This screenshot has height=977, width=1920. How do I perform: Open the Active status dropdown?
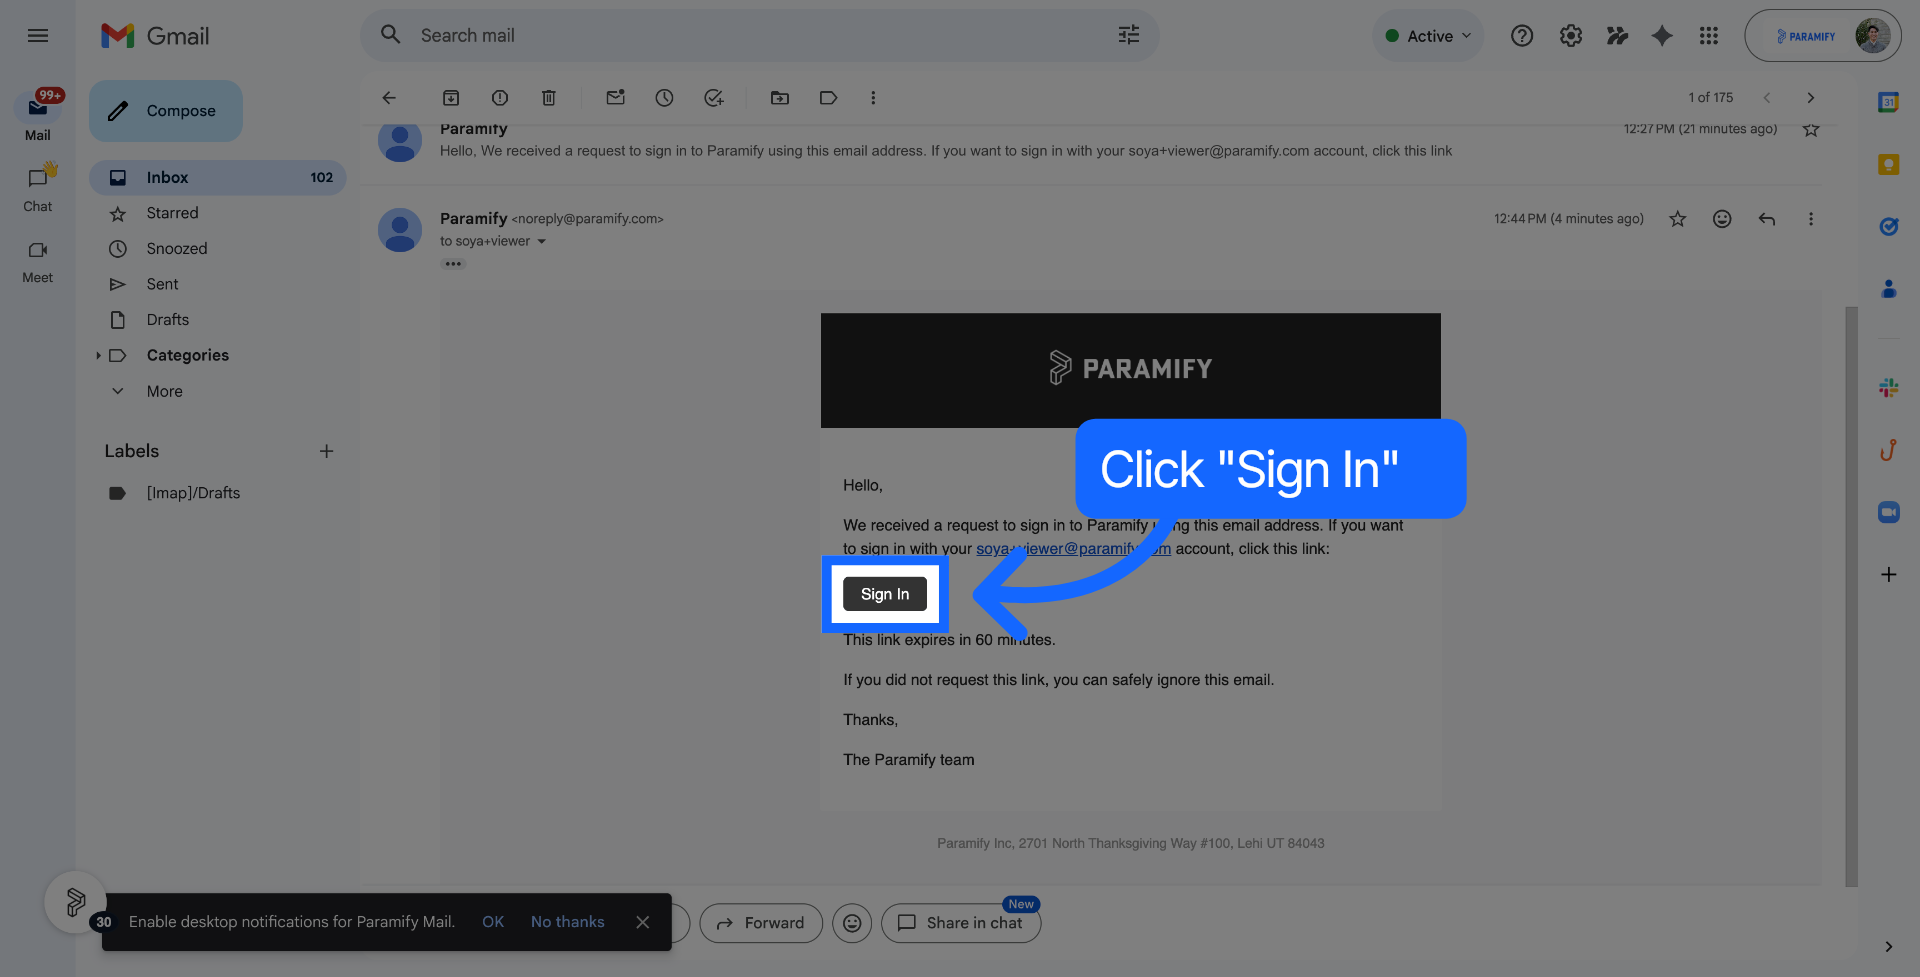pyautogui.click(x=1428, y=36)
